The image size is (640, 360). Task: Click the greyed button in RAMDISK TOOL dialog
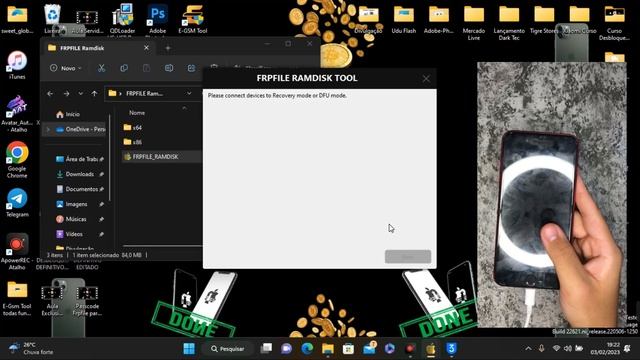408,256
